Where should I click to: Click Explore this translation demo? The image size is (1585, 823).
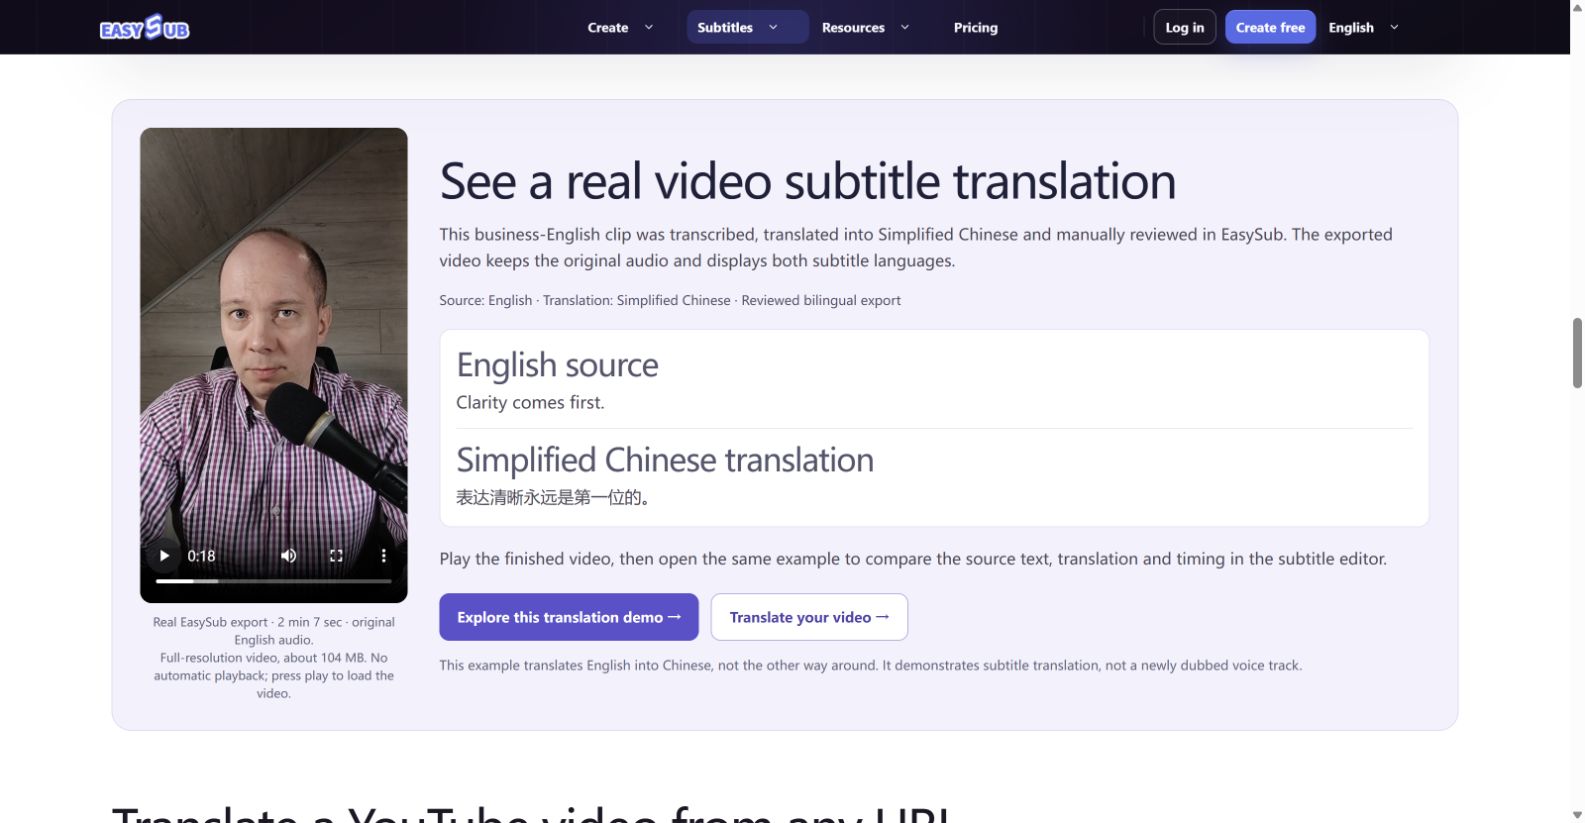pyautogui.click(x=569, y=617)
